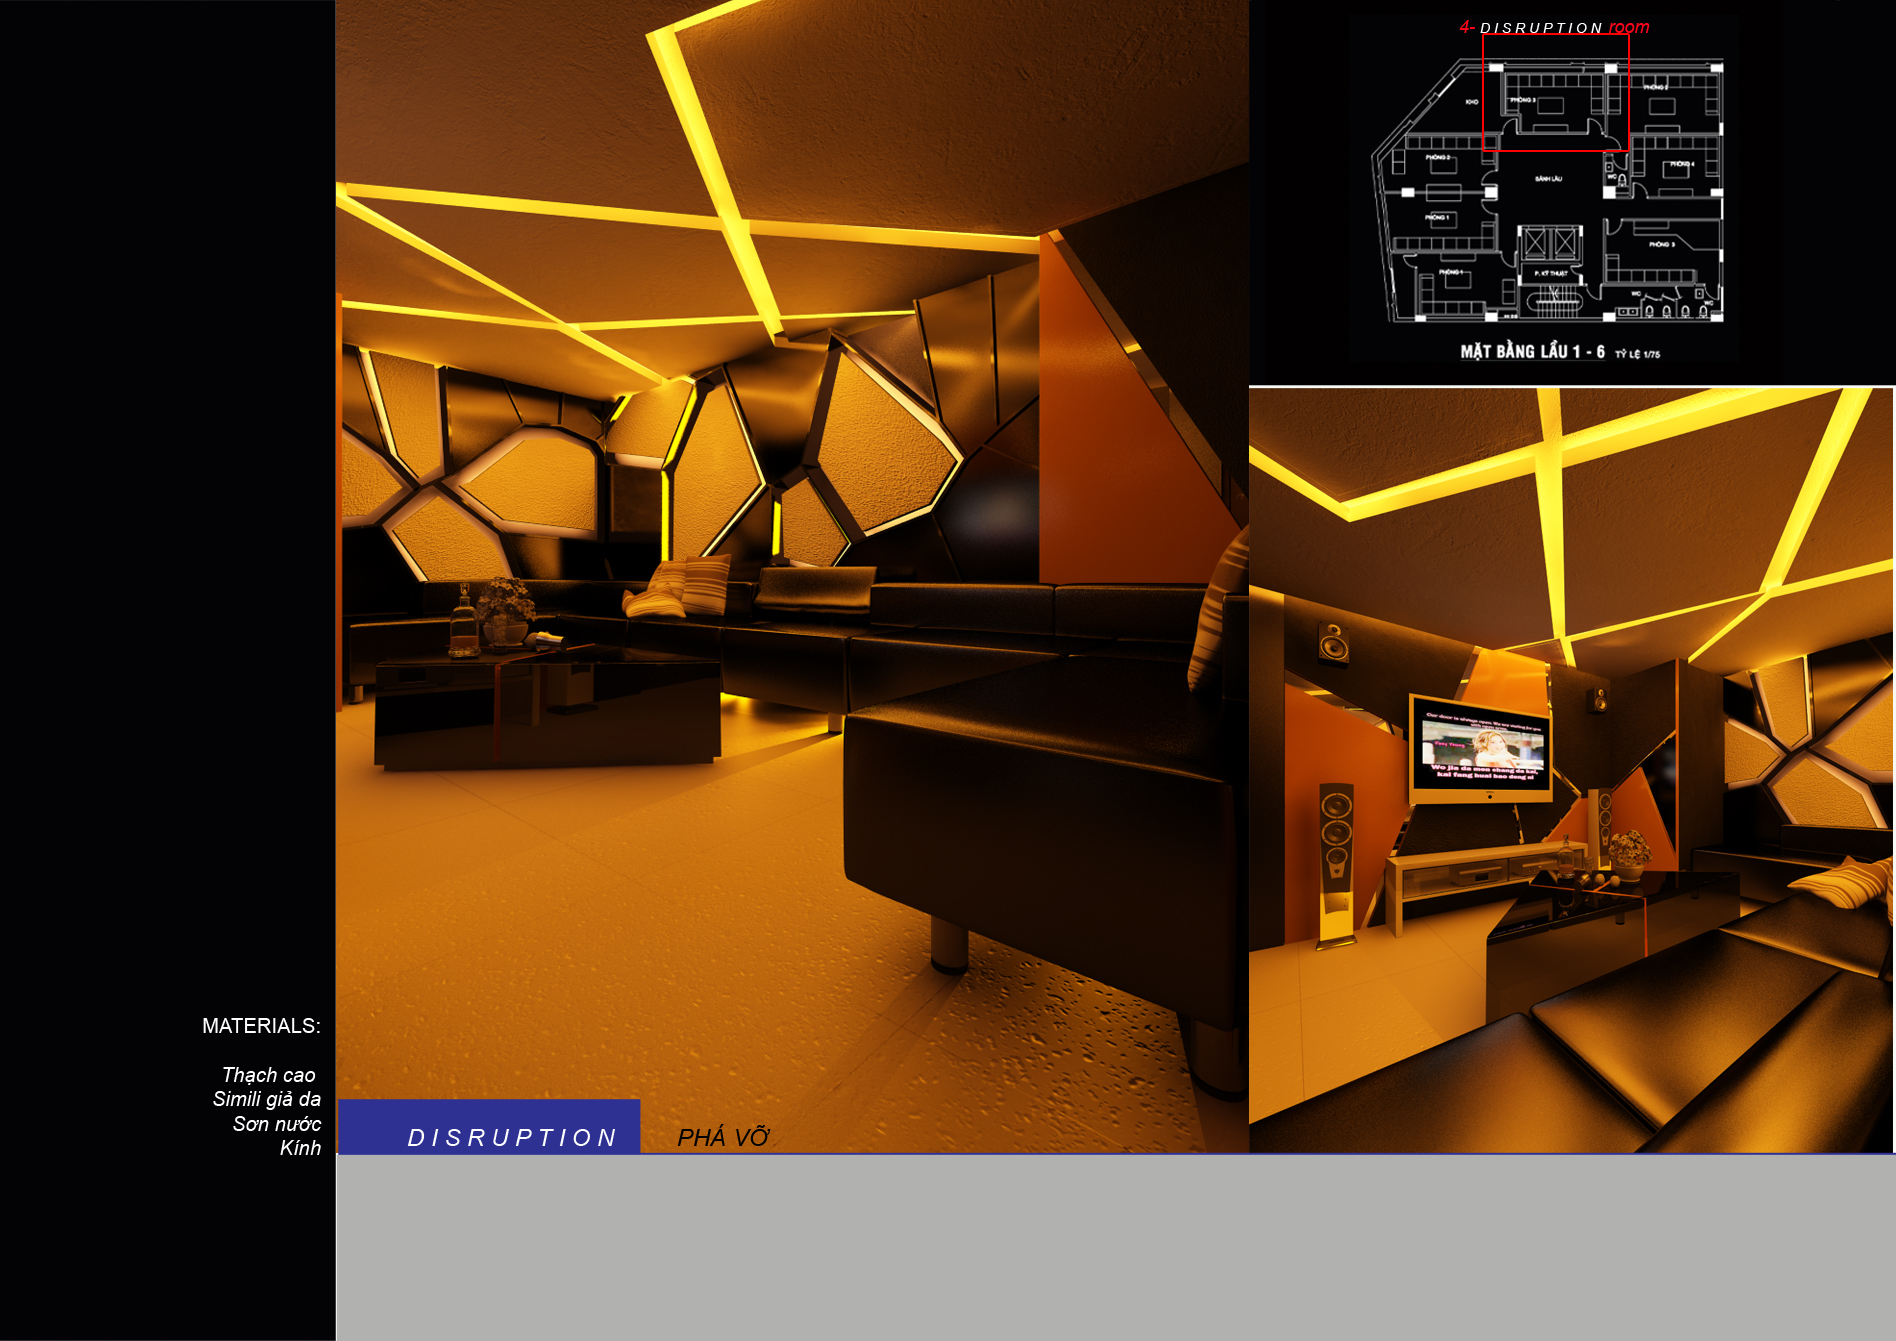This screenshot has height=1341, width=1896.
Task: Click the blue DISRUPTION title banner
Action: point(489,1127)
